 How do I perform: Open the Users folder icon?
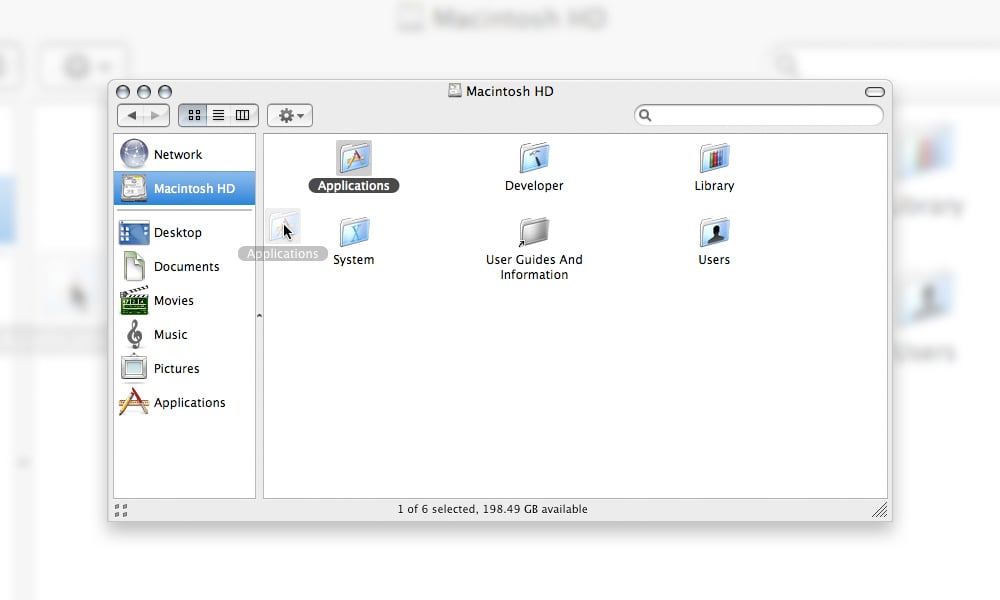(714, 232)
